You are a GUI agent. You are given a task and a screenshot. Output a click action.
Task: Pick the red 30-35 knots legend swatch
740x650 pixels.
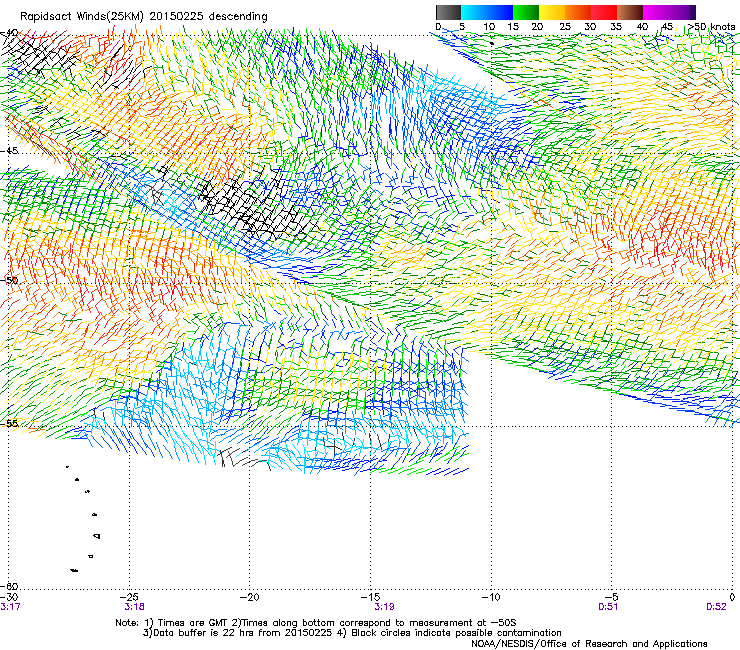click(x=604, y=12)
